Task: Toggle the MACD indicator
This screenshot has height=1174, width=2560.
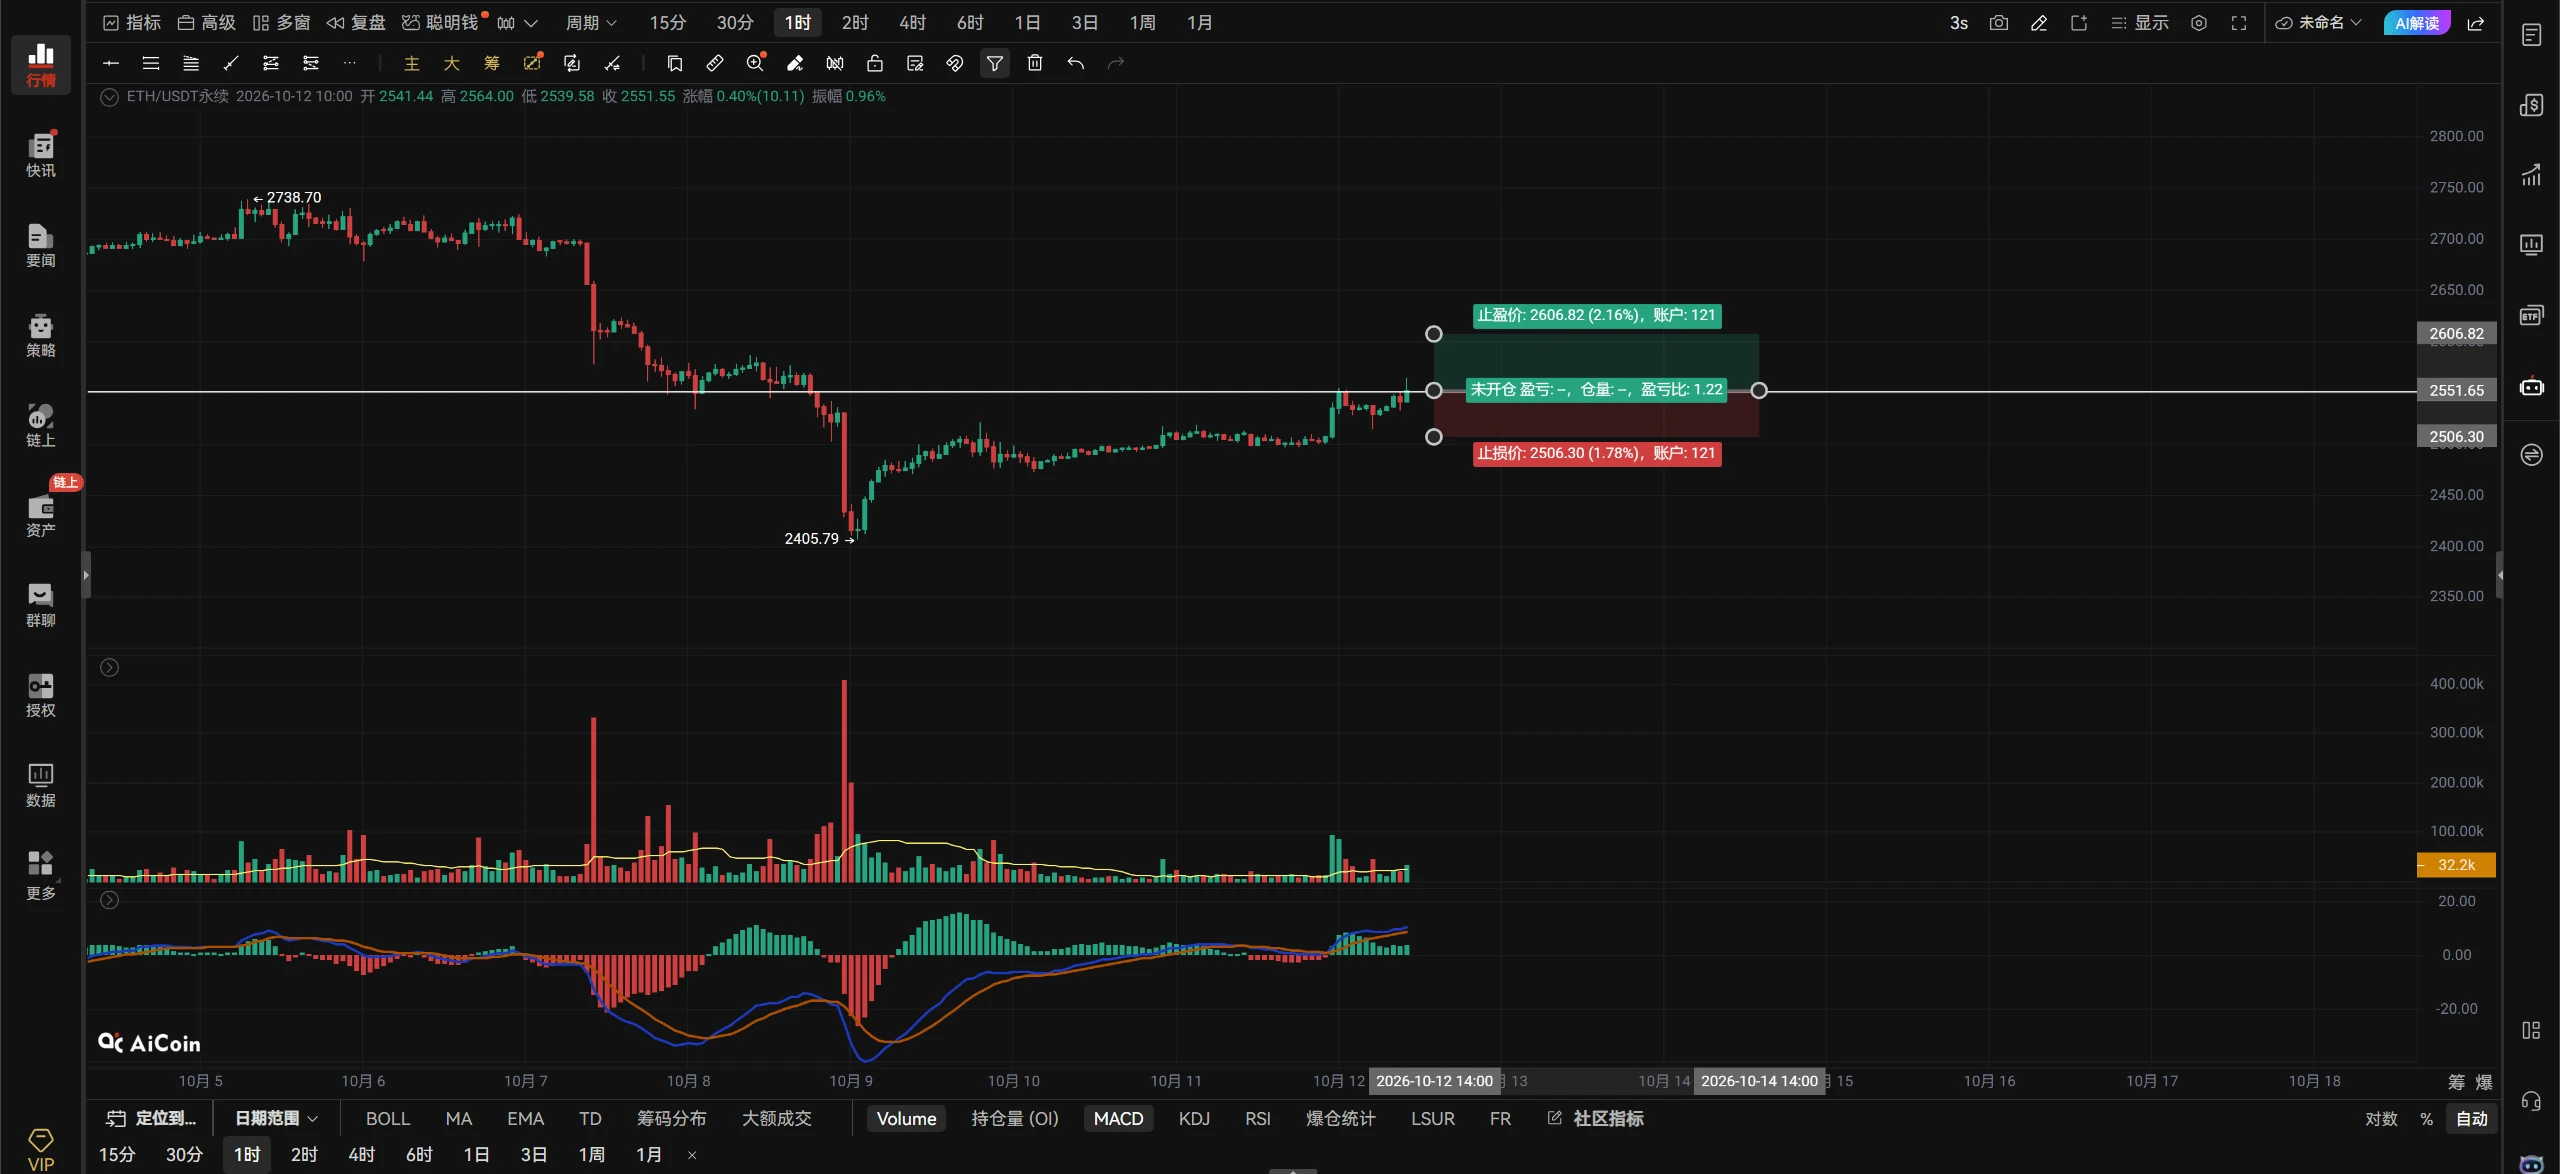Action: point(1118,1118)
